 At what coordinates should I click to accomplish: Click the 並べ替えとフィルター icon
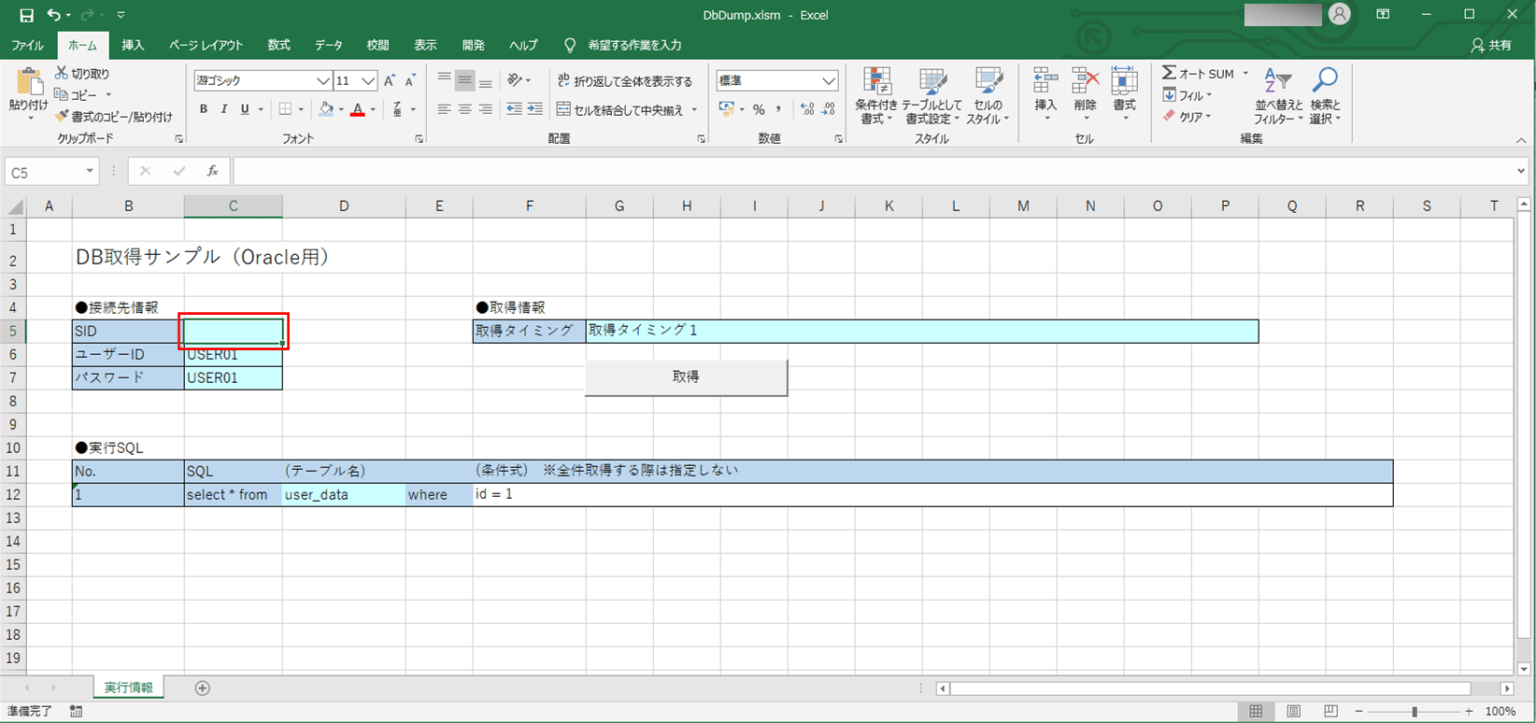point(1277,95)
